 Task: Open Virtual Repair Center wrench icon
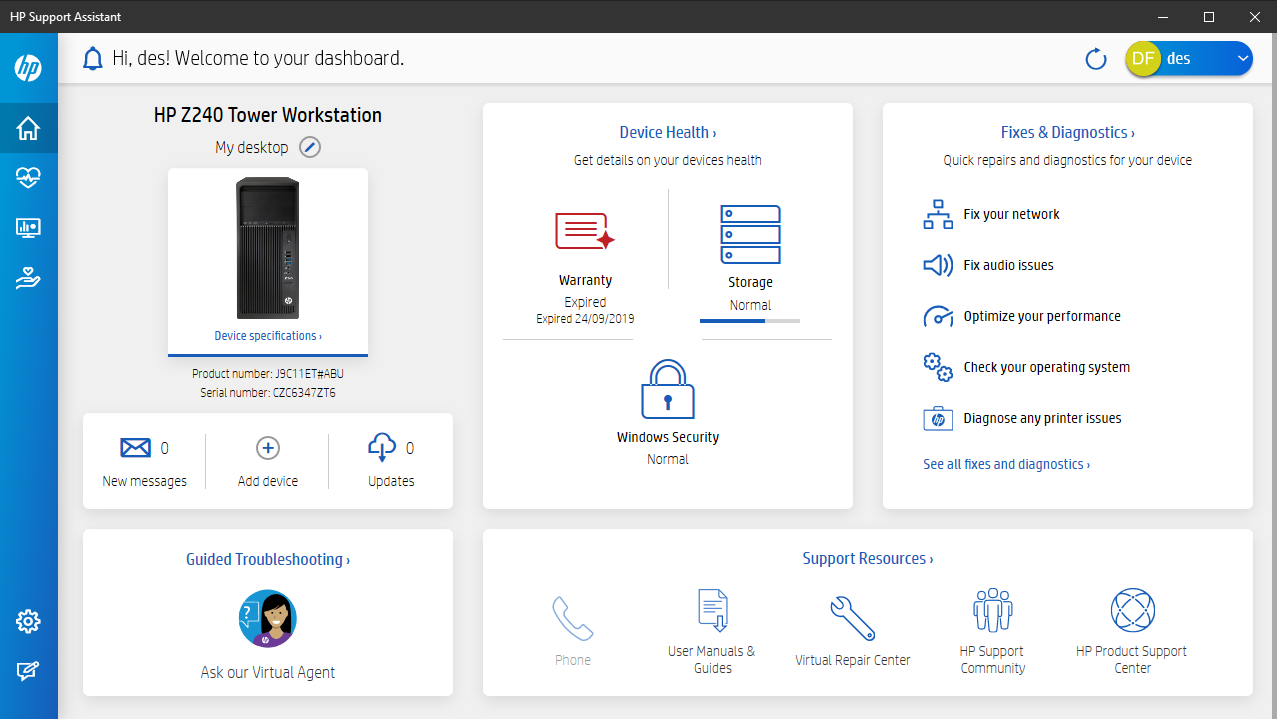tap(853, 618)
